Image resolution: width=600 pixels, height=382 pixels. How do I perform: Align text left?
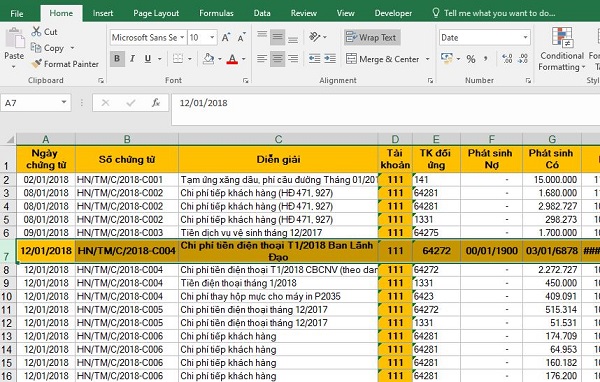pos(262,59)
